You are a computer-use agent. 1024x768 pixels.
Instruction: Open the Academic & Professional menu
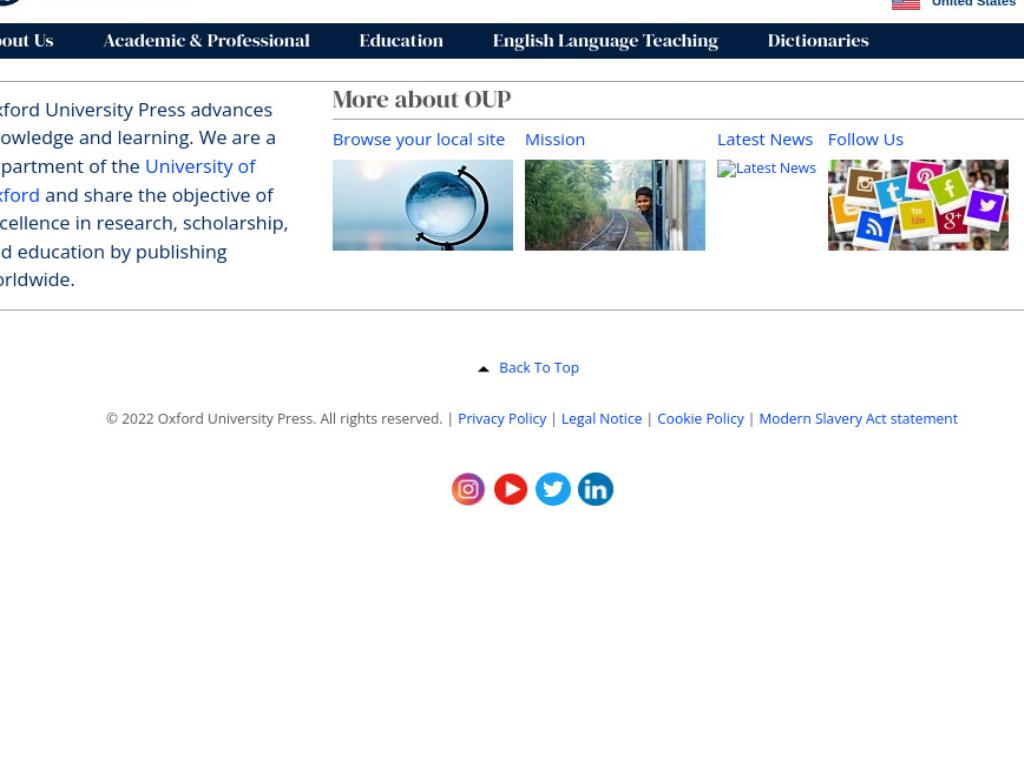[x=206, y=40]
